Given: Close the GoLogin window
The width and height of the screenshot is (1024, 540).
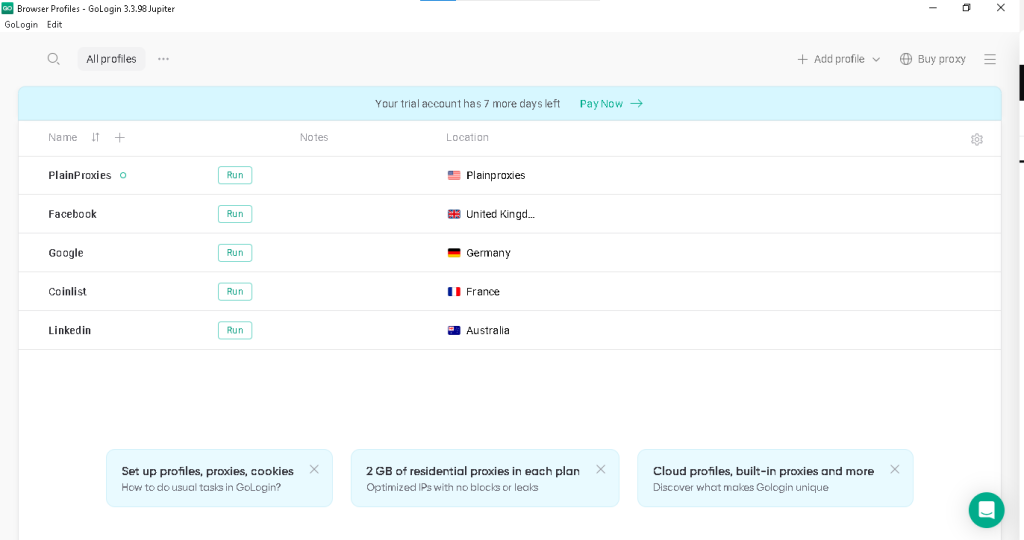Looking at the screenshot, I should (x=1000, y=8).
